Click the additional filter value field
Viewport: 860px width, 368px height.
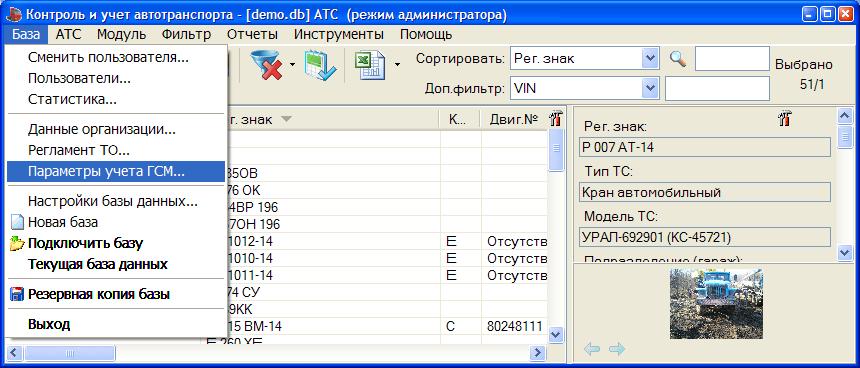717,88
